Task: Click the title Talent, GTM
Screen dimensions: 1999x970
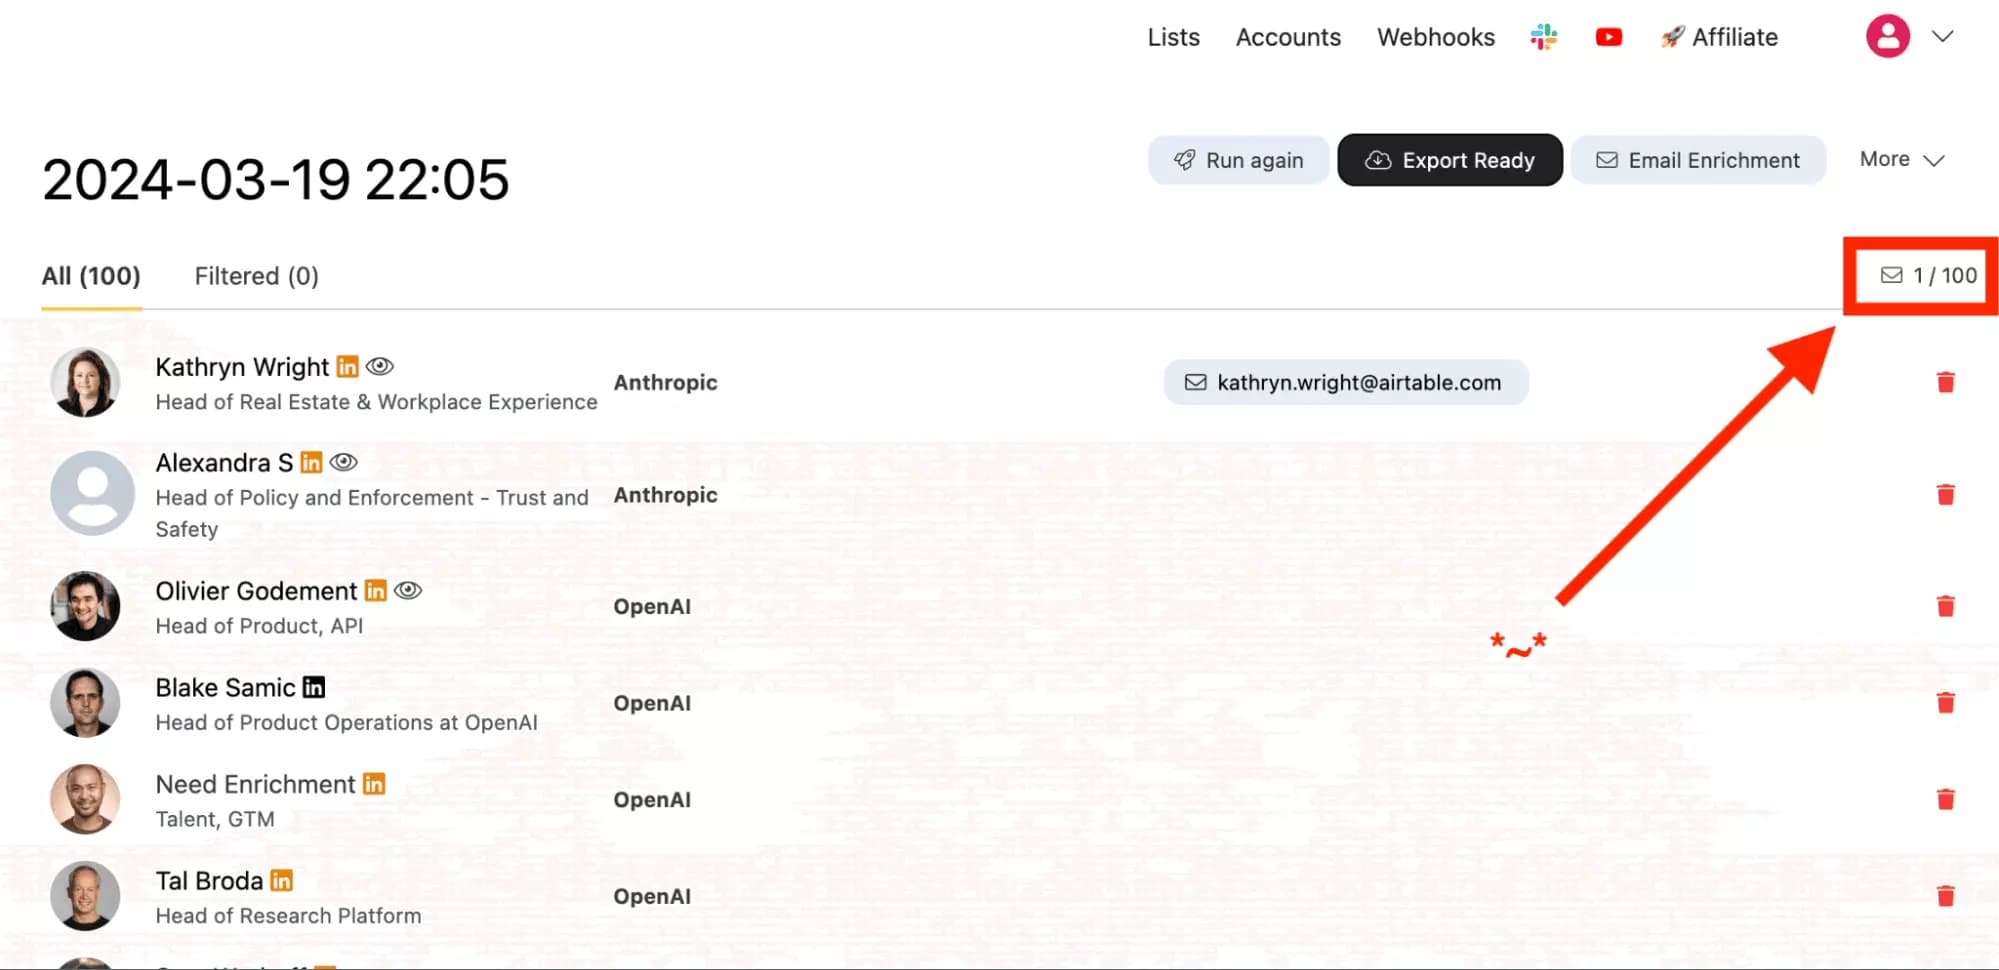Action: 215,819
